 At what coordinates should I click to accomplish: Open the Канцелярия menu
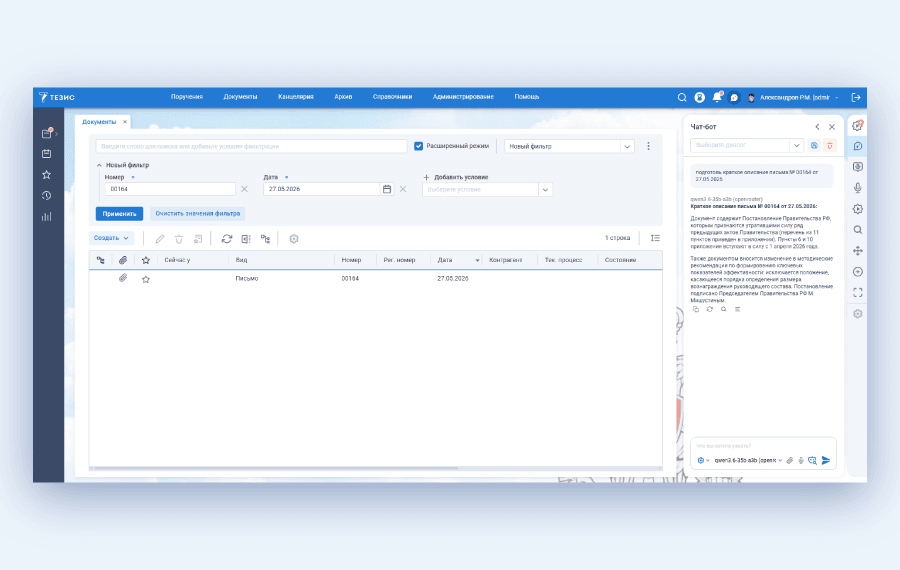pos(296,97)
